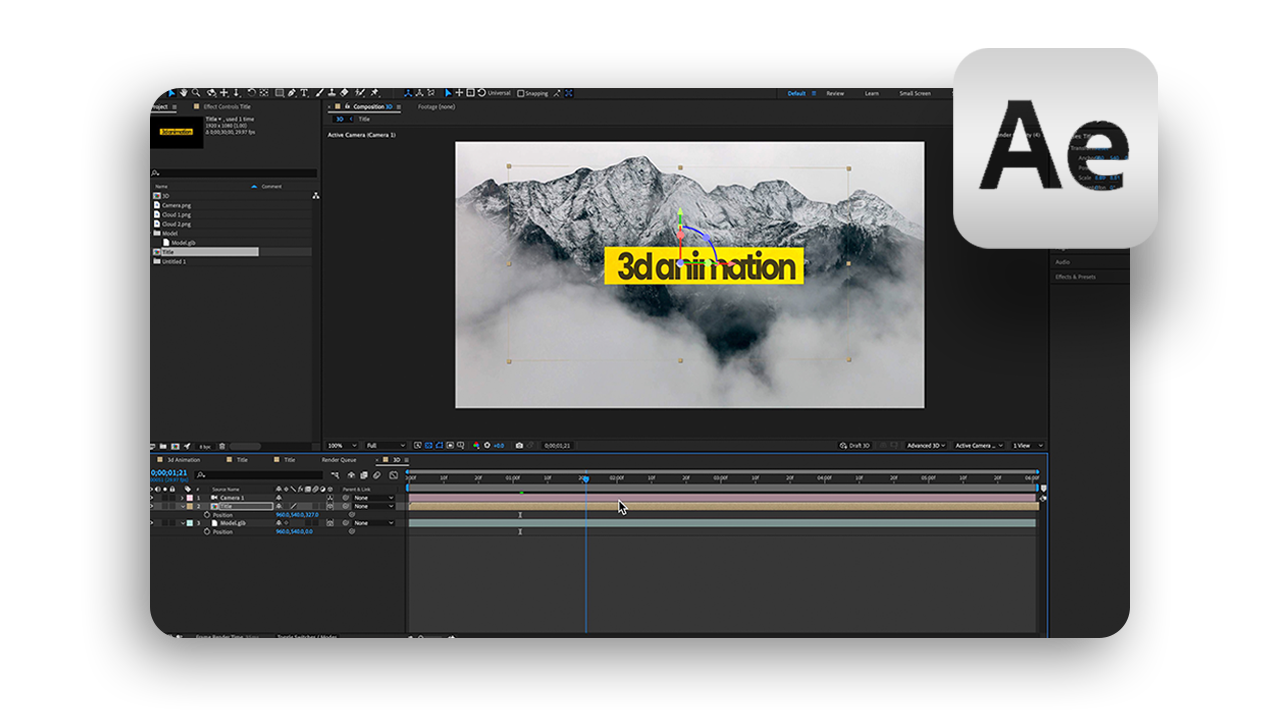Collapse the Title layer properties

[182, 506]
